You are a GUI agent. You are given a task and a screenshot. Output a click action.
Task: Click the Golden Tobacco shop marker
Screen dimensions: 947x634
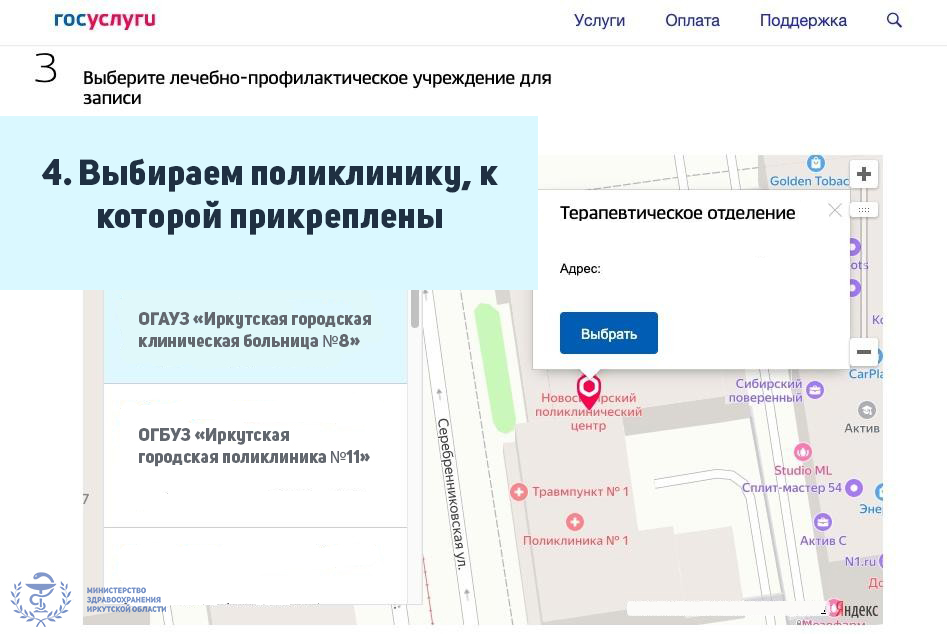816,163
